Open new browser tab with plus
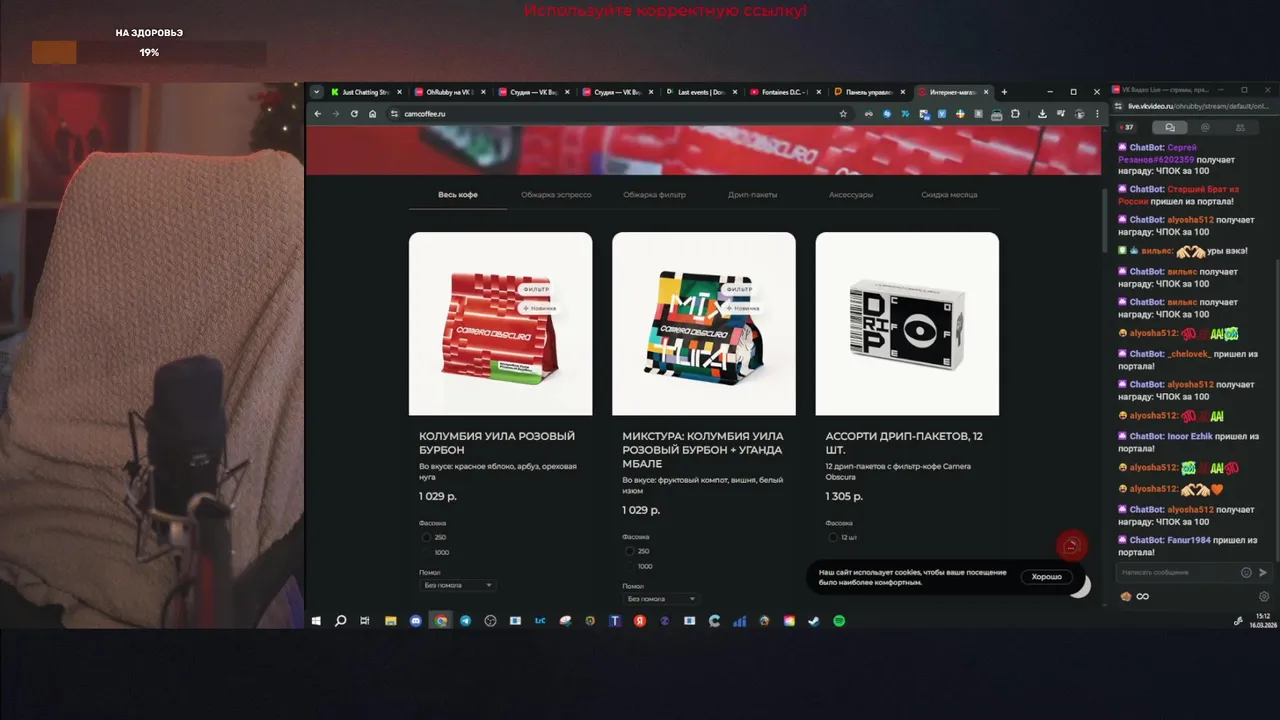 [1004, 92]
